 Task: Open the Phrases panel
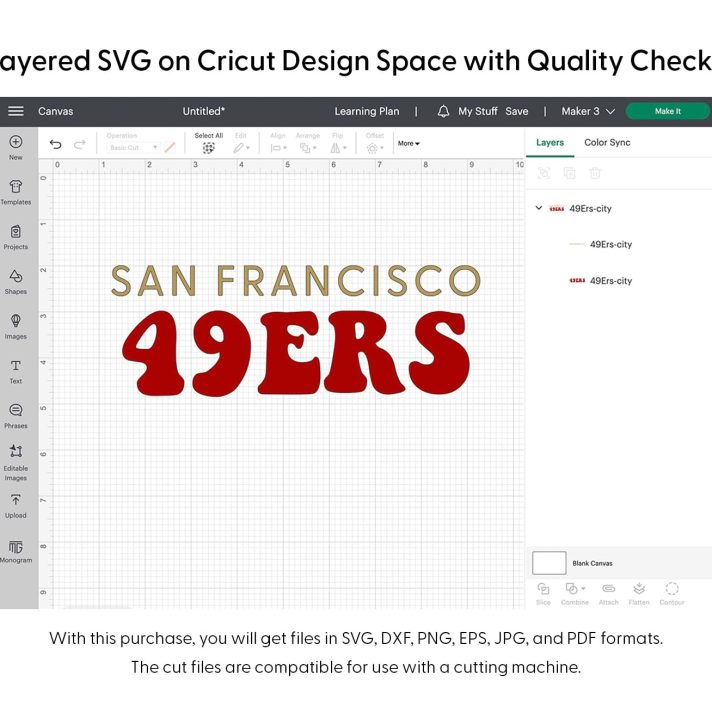tap(16, 416)
